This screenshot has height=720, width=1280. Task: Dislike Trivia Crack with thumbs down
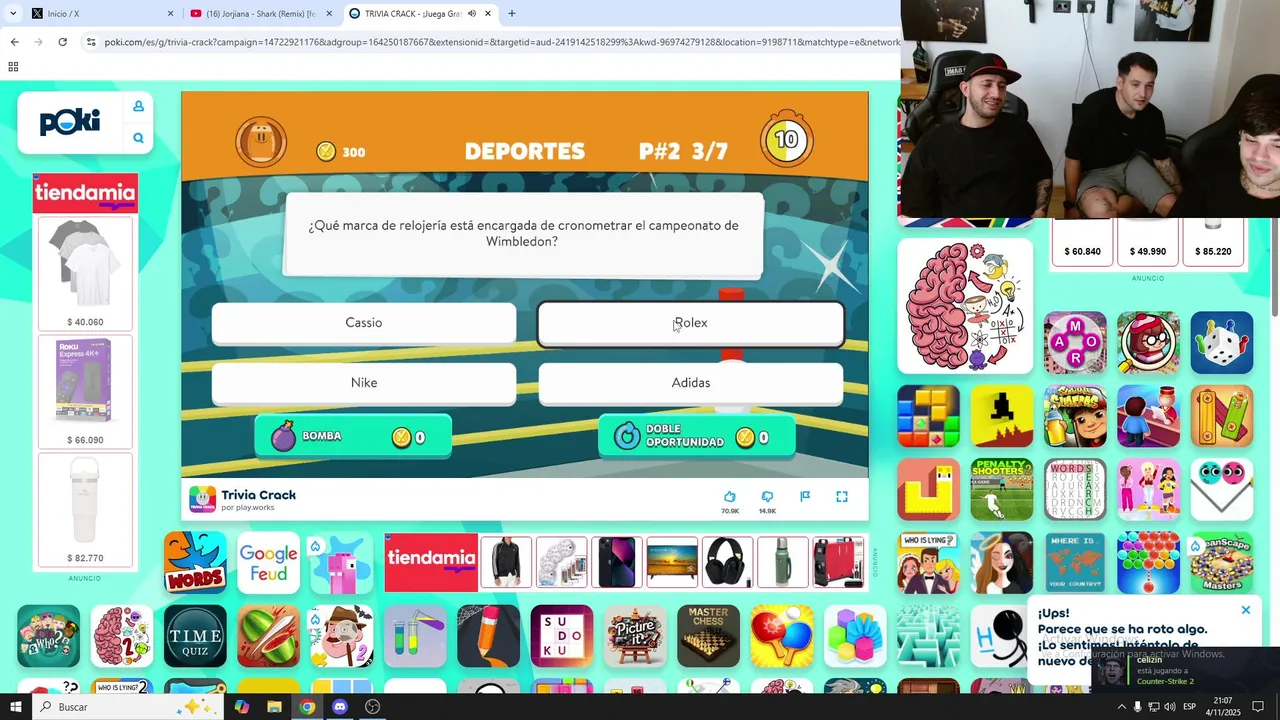(767, 496)
